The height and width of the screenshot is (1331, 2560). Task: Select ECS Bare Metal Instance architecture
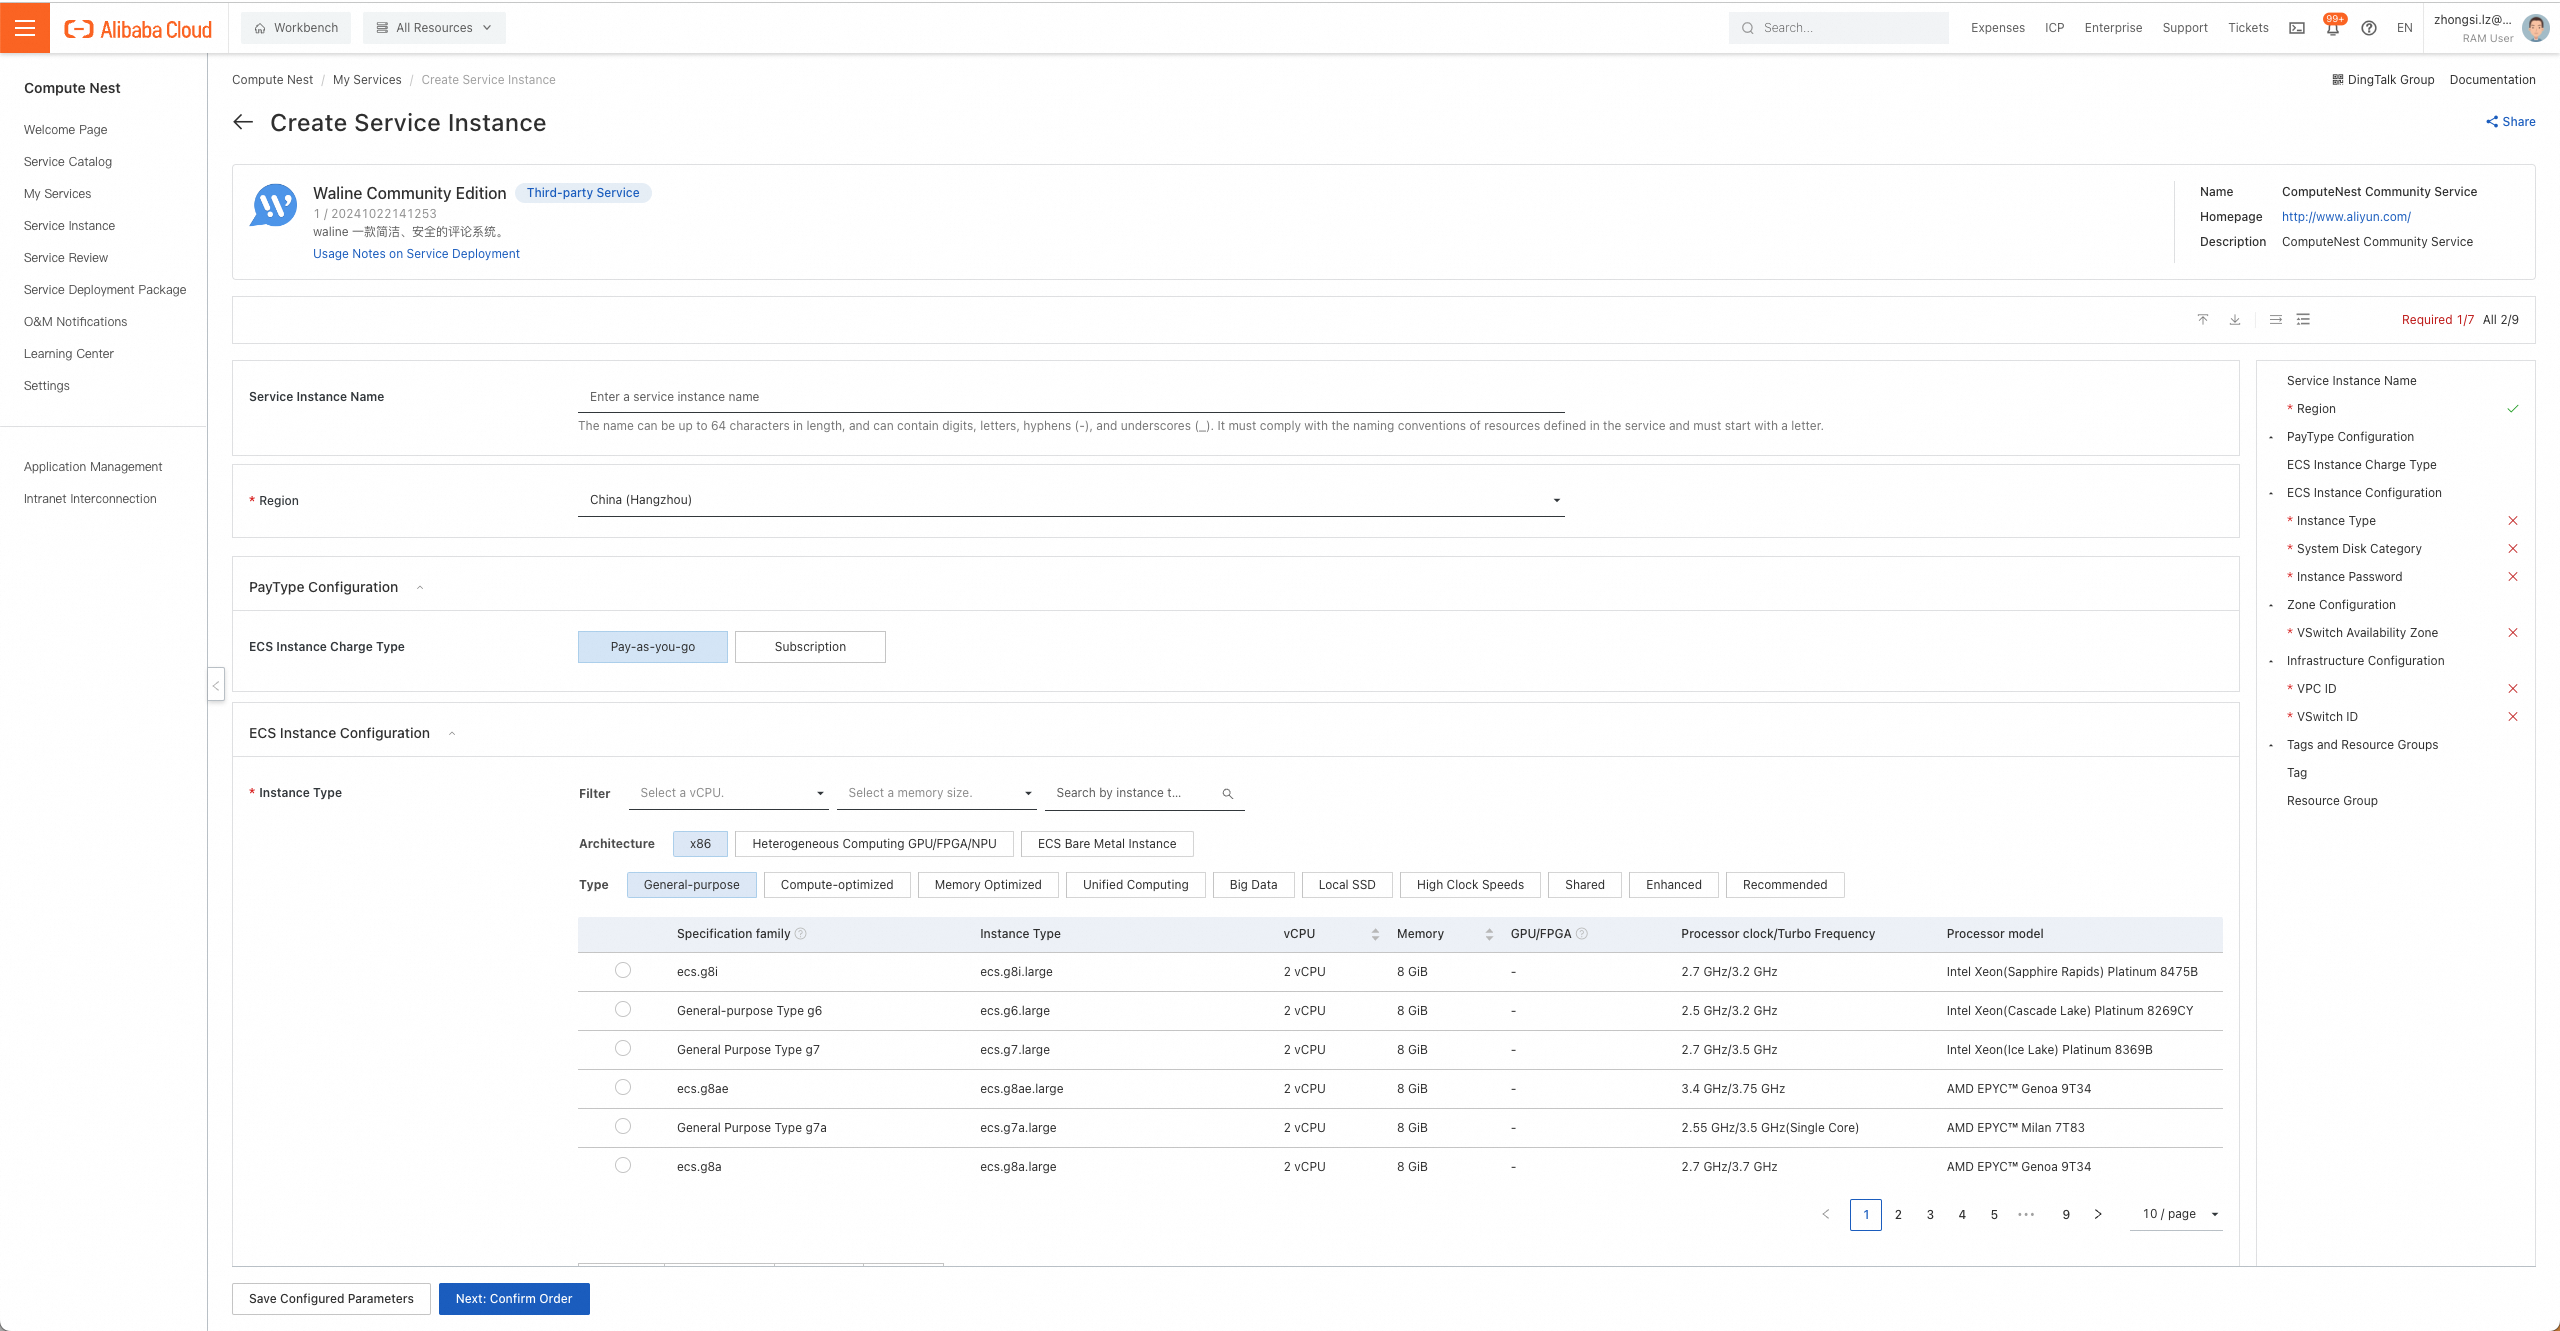(1107, 844)
